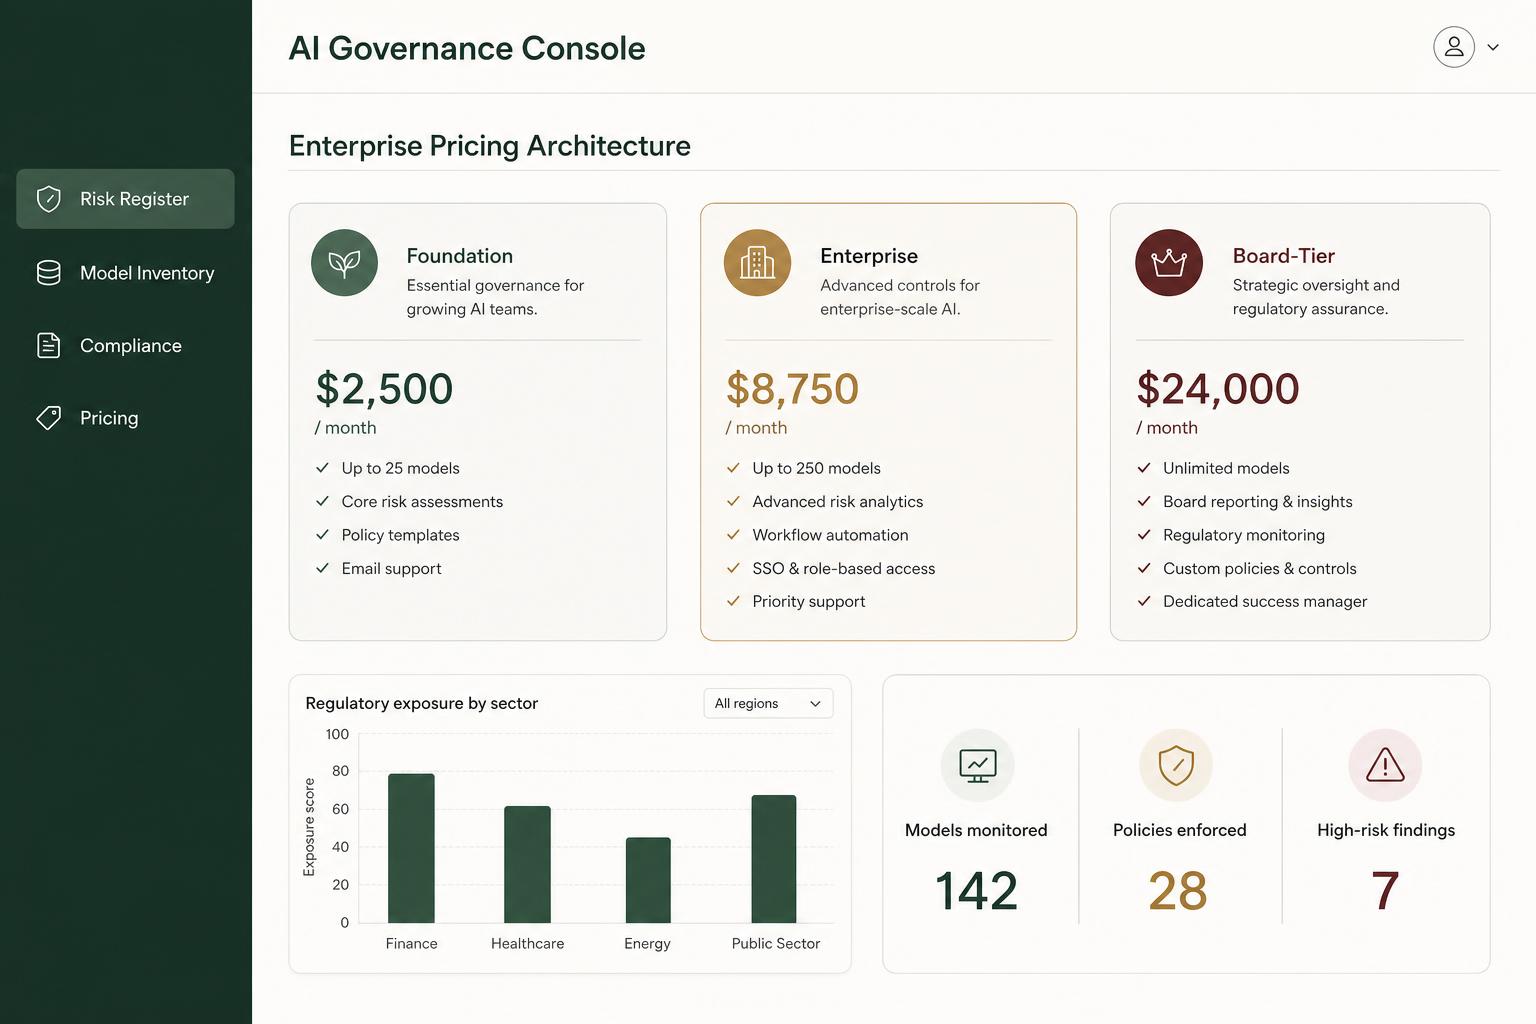Image resolution: width=1536 pixels, height=1024 pixels.
Task: Open the user profile avatar icon
Action: click(1454, 47)
